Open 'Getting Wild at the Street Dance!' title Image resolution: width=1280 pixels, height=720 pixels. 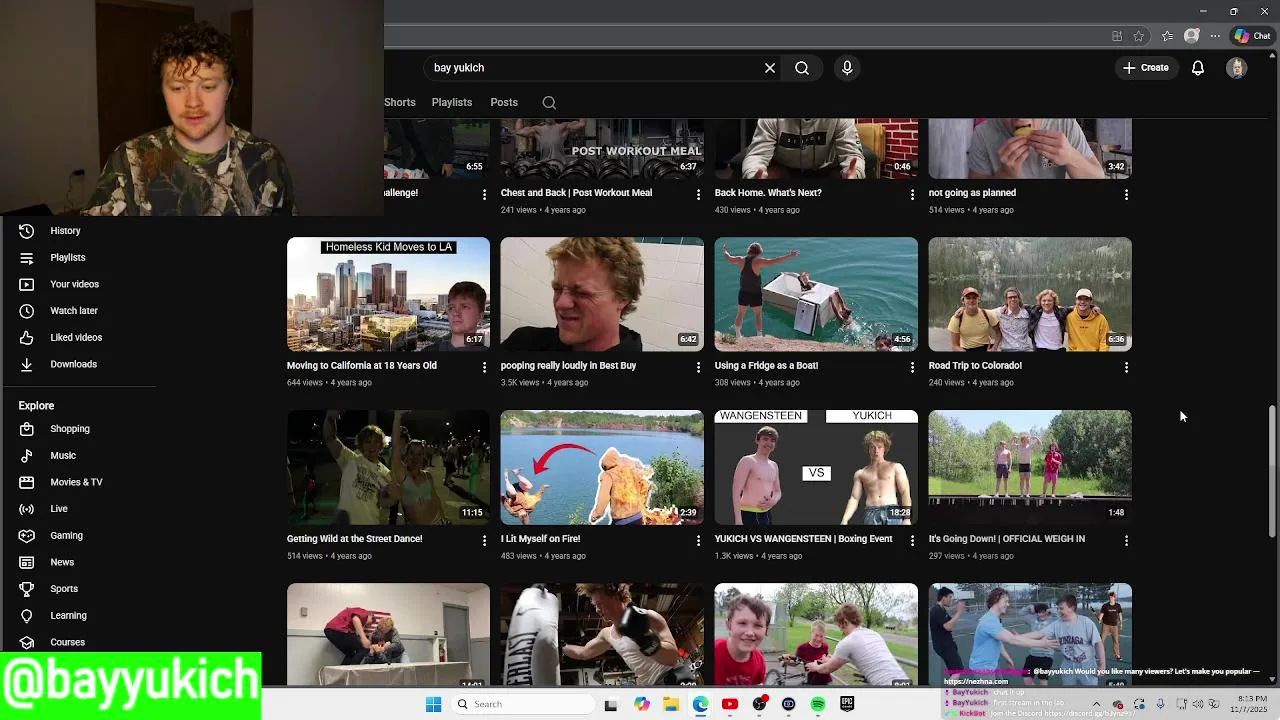[354, 539]
